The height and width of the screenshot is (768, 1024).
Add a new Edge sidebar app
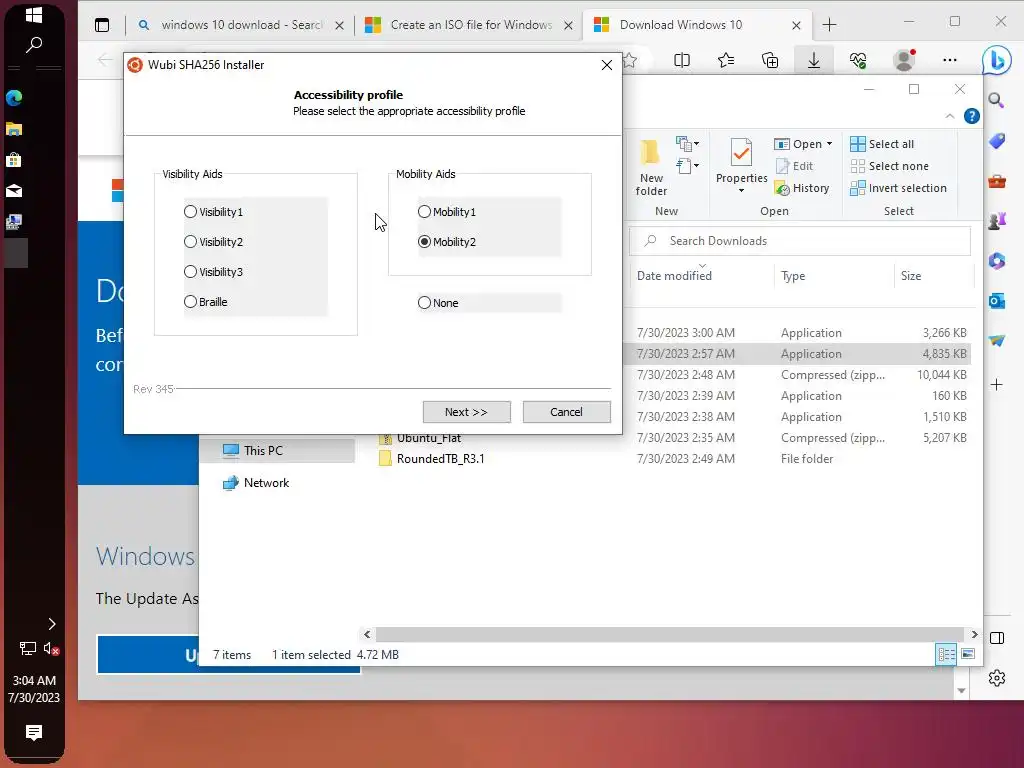point(997,385)
